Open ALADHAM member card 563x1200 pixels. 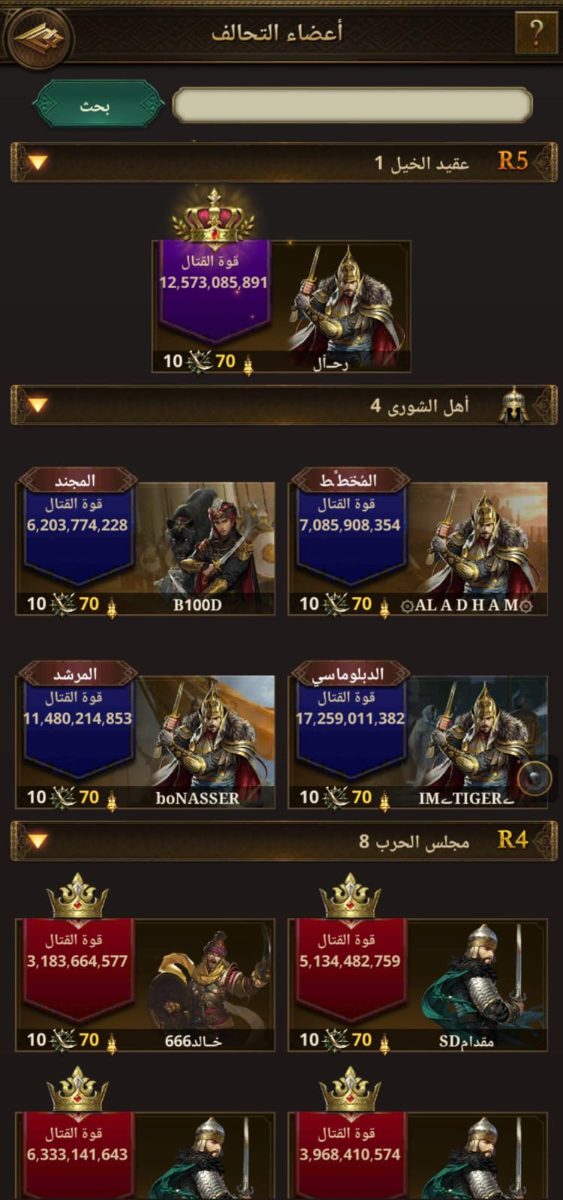coord(418,545)
